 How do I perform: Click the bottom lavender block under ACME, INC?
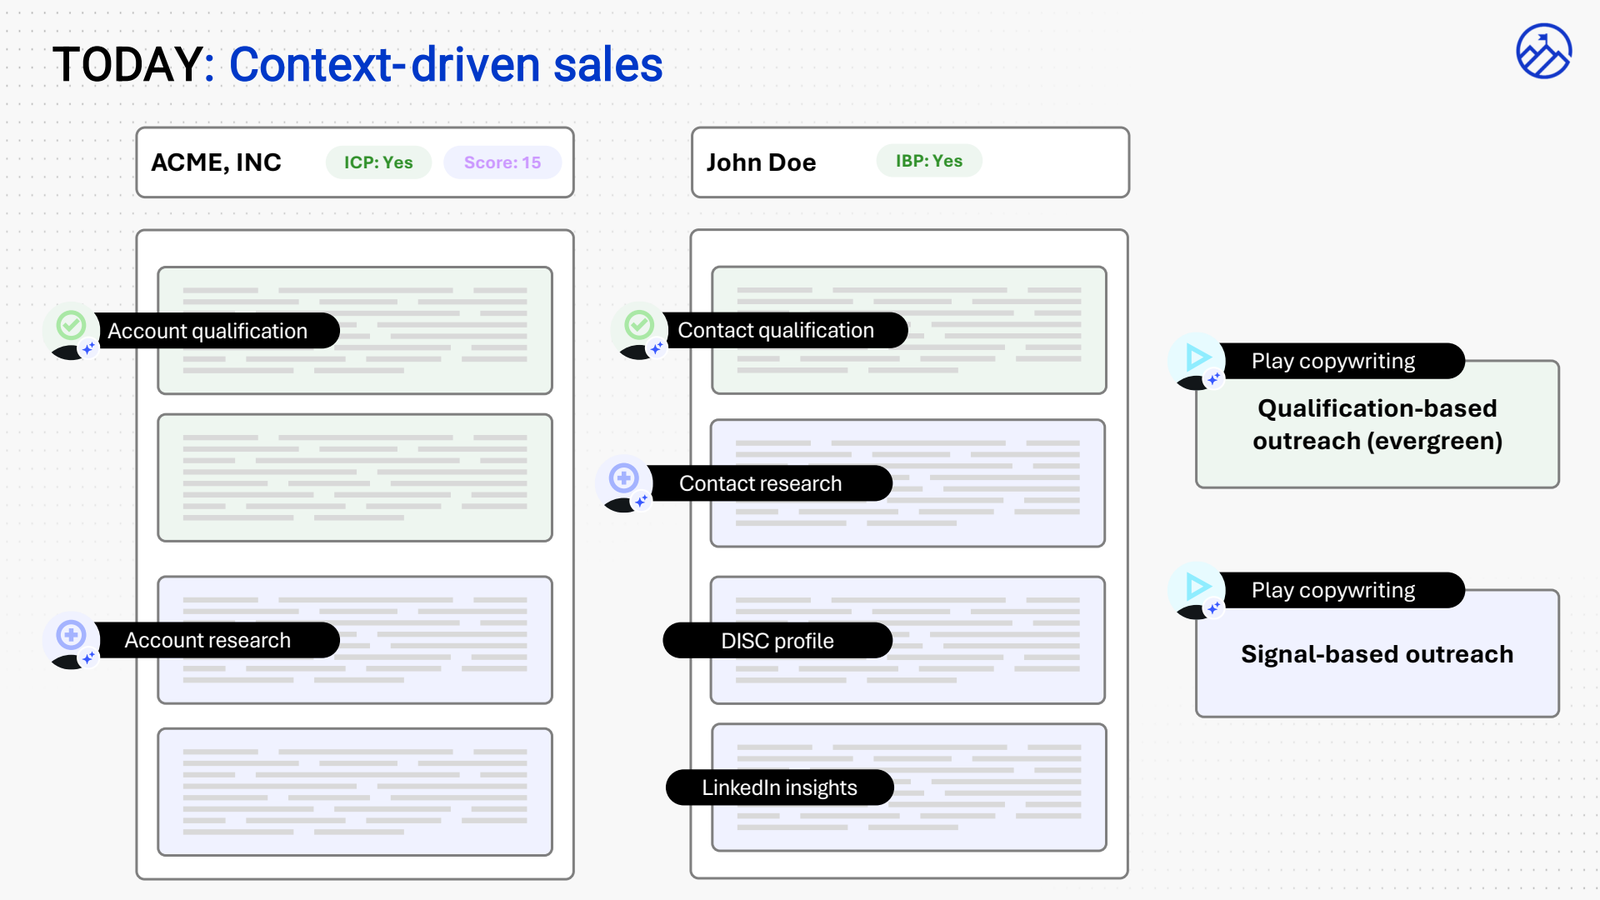(355, 792)
